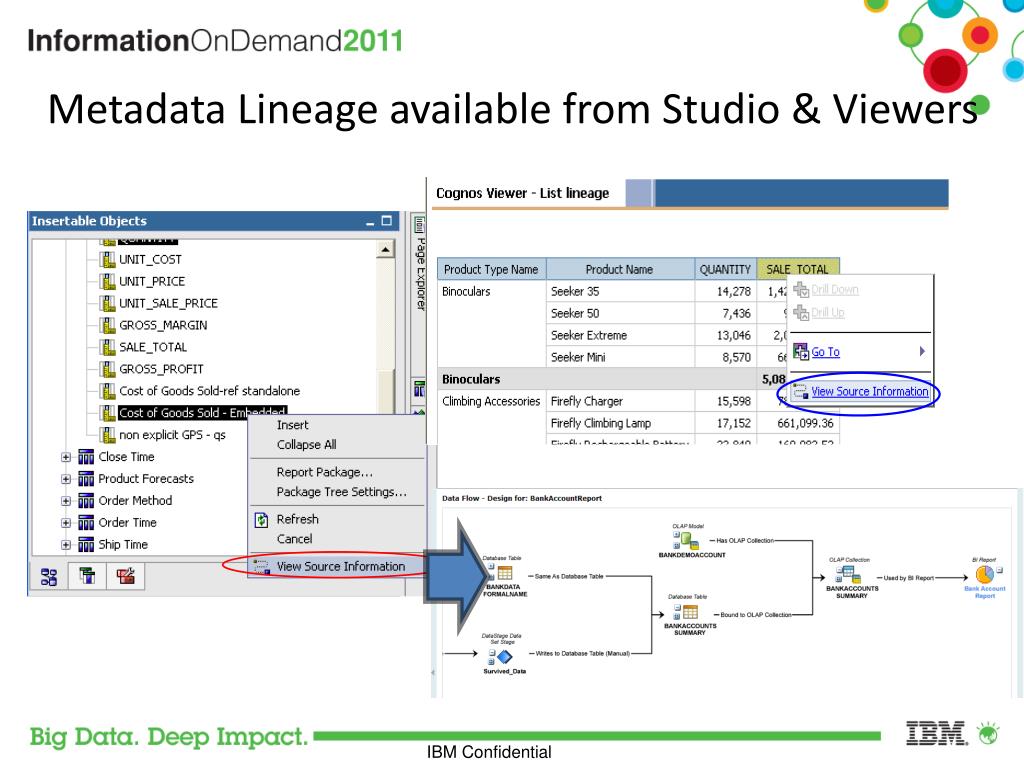Screen dimensions: 1024x768
Task: Click the Close Time dimension icon
Action: [86, 456]
